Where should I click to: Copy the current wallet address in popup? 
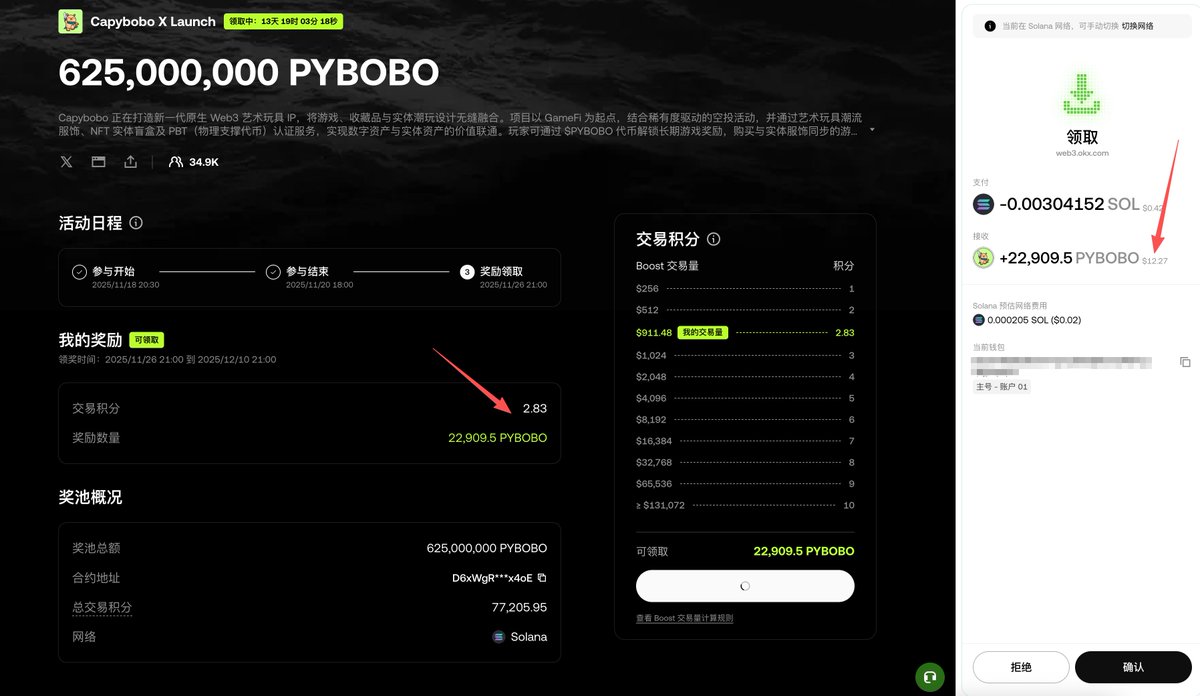click(1185, 362)
